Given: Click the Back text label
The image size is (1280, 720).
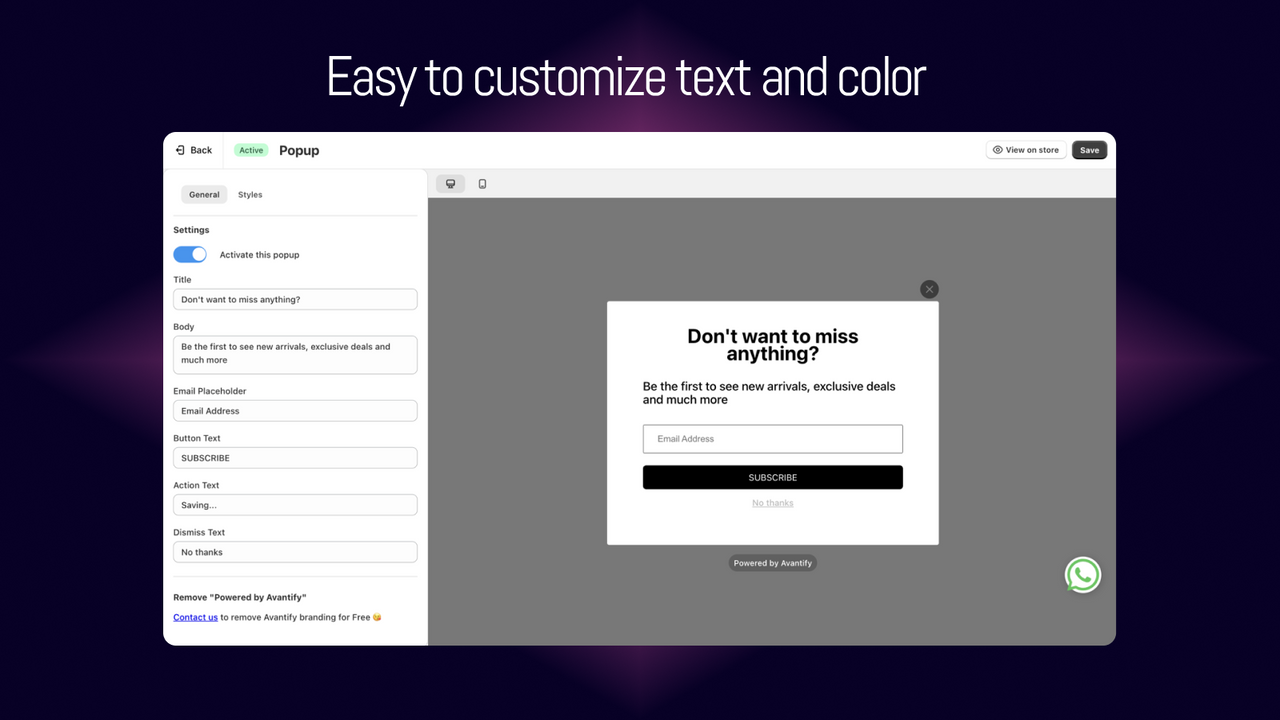Looking at the screenshot, I should [201, 150].
